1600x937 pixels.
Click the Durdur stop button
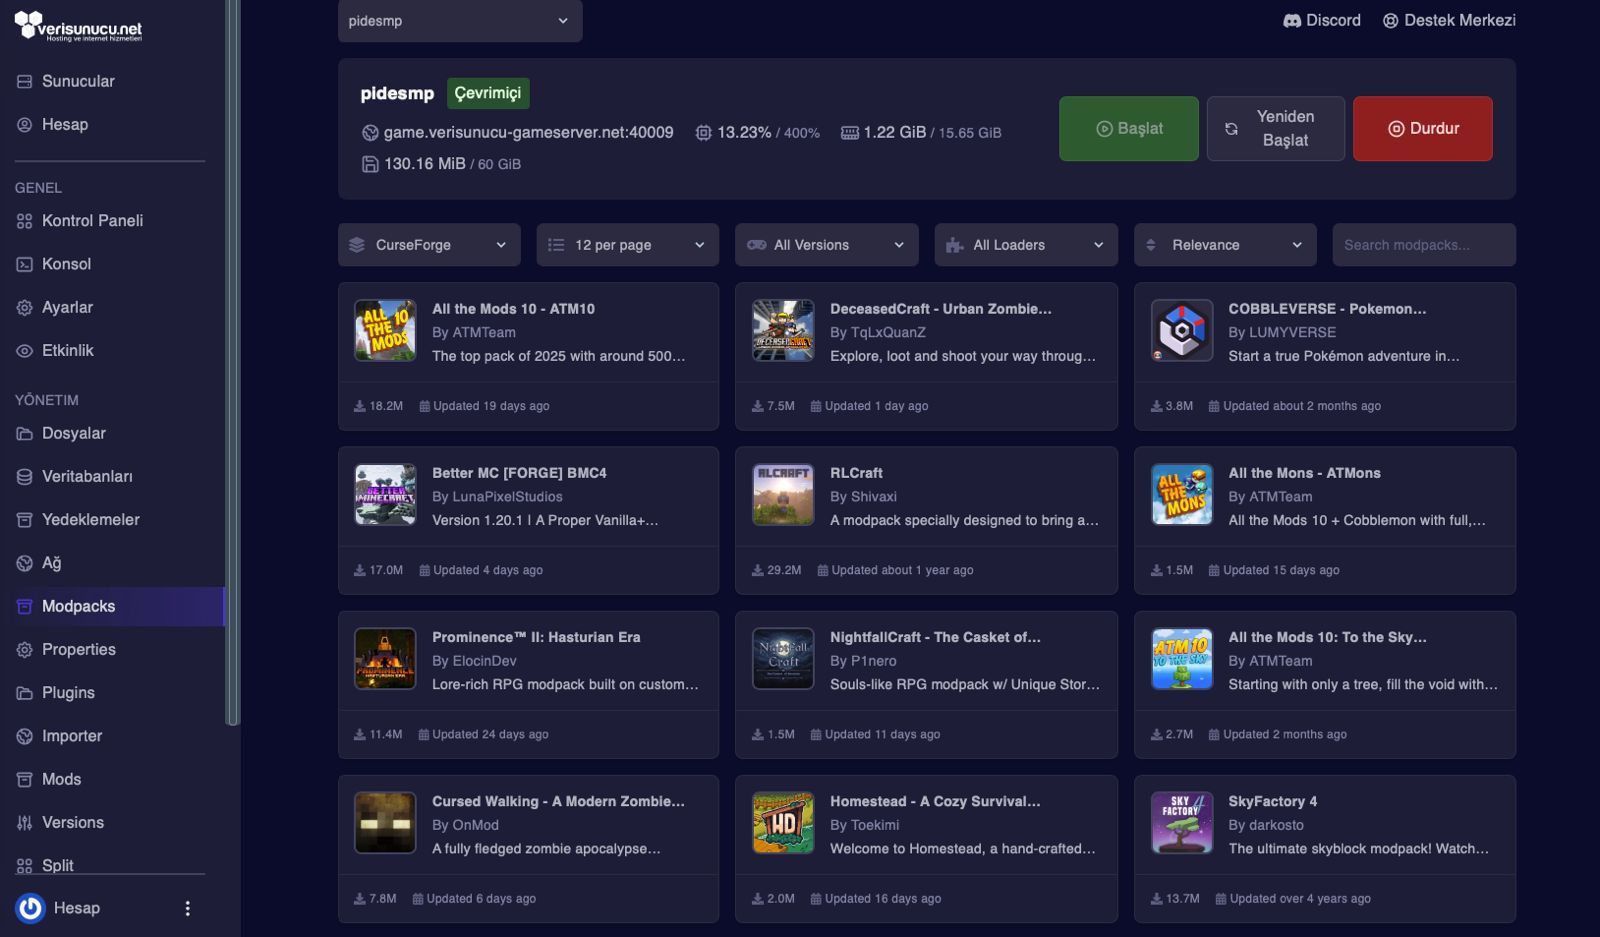pos(1423,128)
